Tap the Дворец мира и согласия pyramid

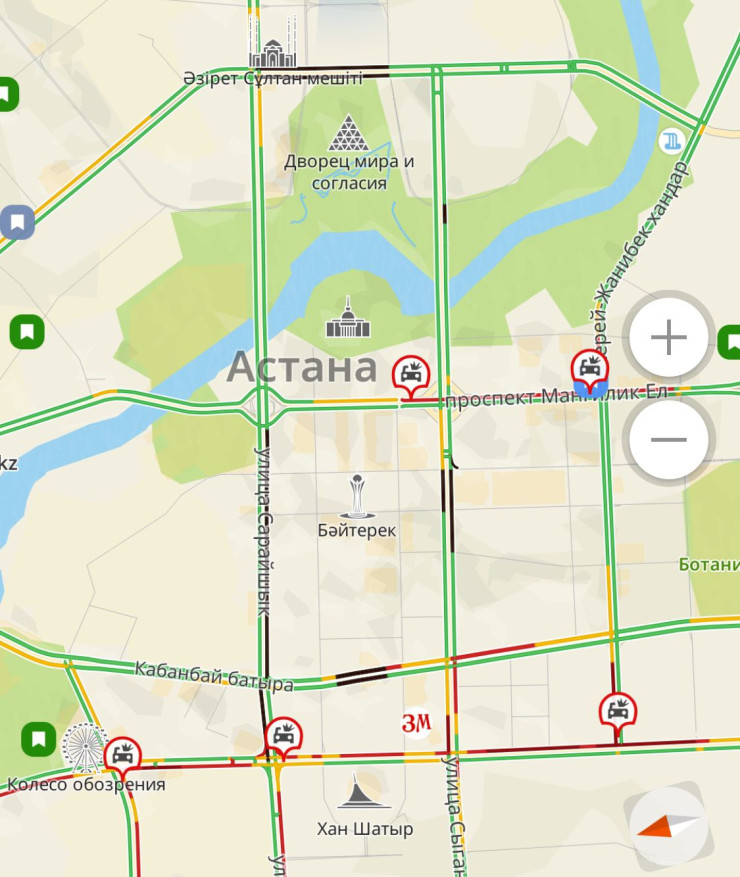348,133
